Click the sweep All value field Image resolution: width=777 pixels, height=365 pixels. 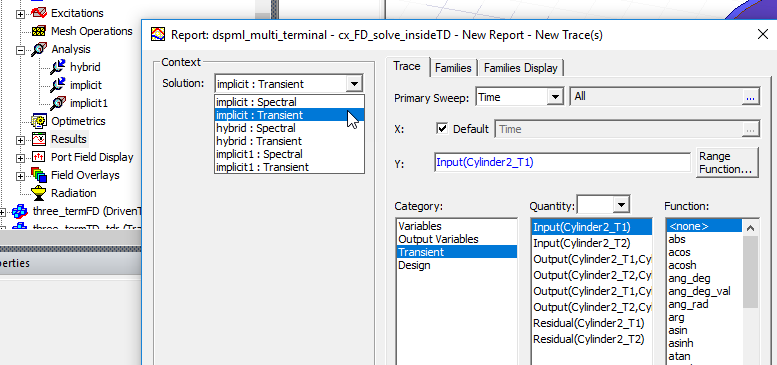[657, 97]
